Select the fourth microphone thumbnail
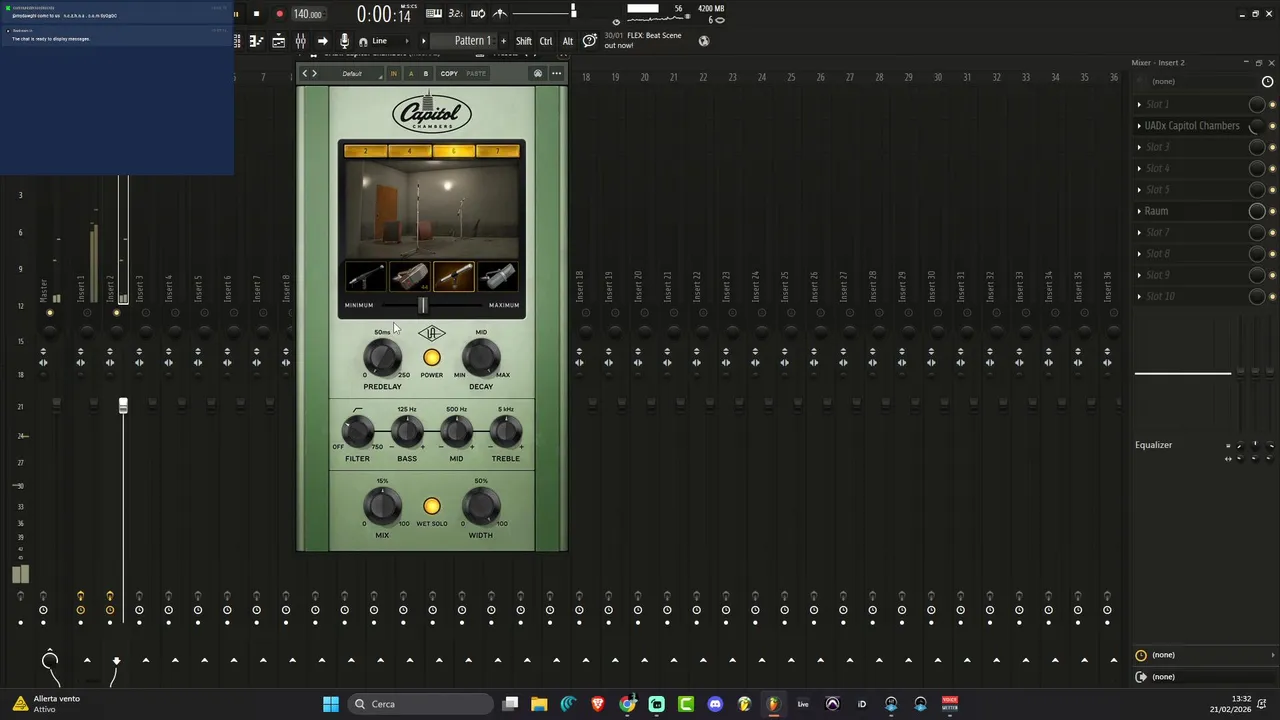Screen dimensions: 1280x720 tap(498, 276)
